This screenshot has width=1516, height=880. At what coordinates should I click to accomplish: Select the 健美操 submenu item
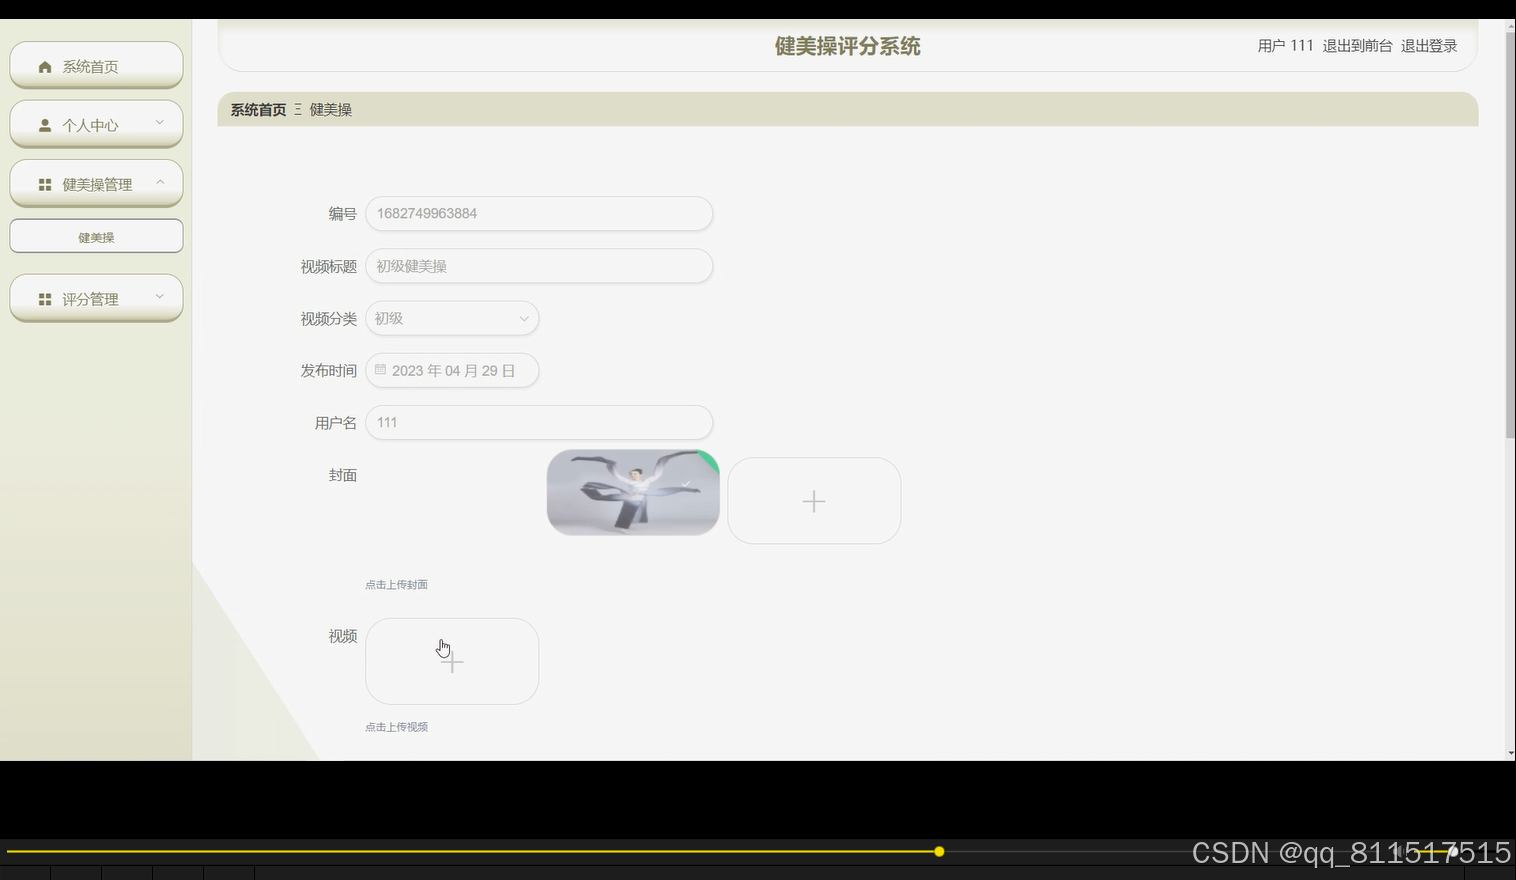(x=95, y=237)
